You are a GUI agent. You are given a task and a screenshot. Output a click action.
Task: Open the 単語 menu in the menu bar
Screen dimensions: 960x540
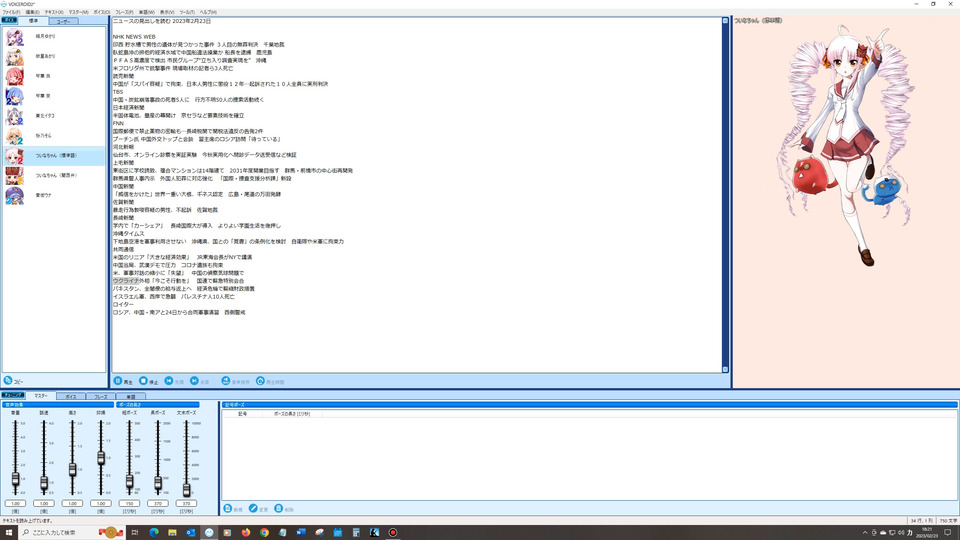point(146,12)
